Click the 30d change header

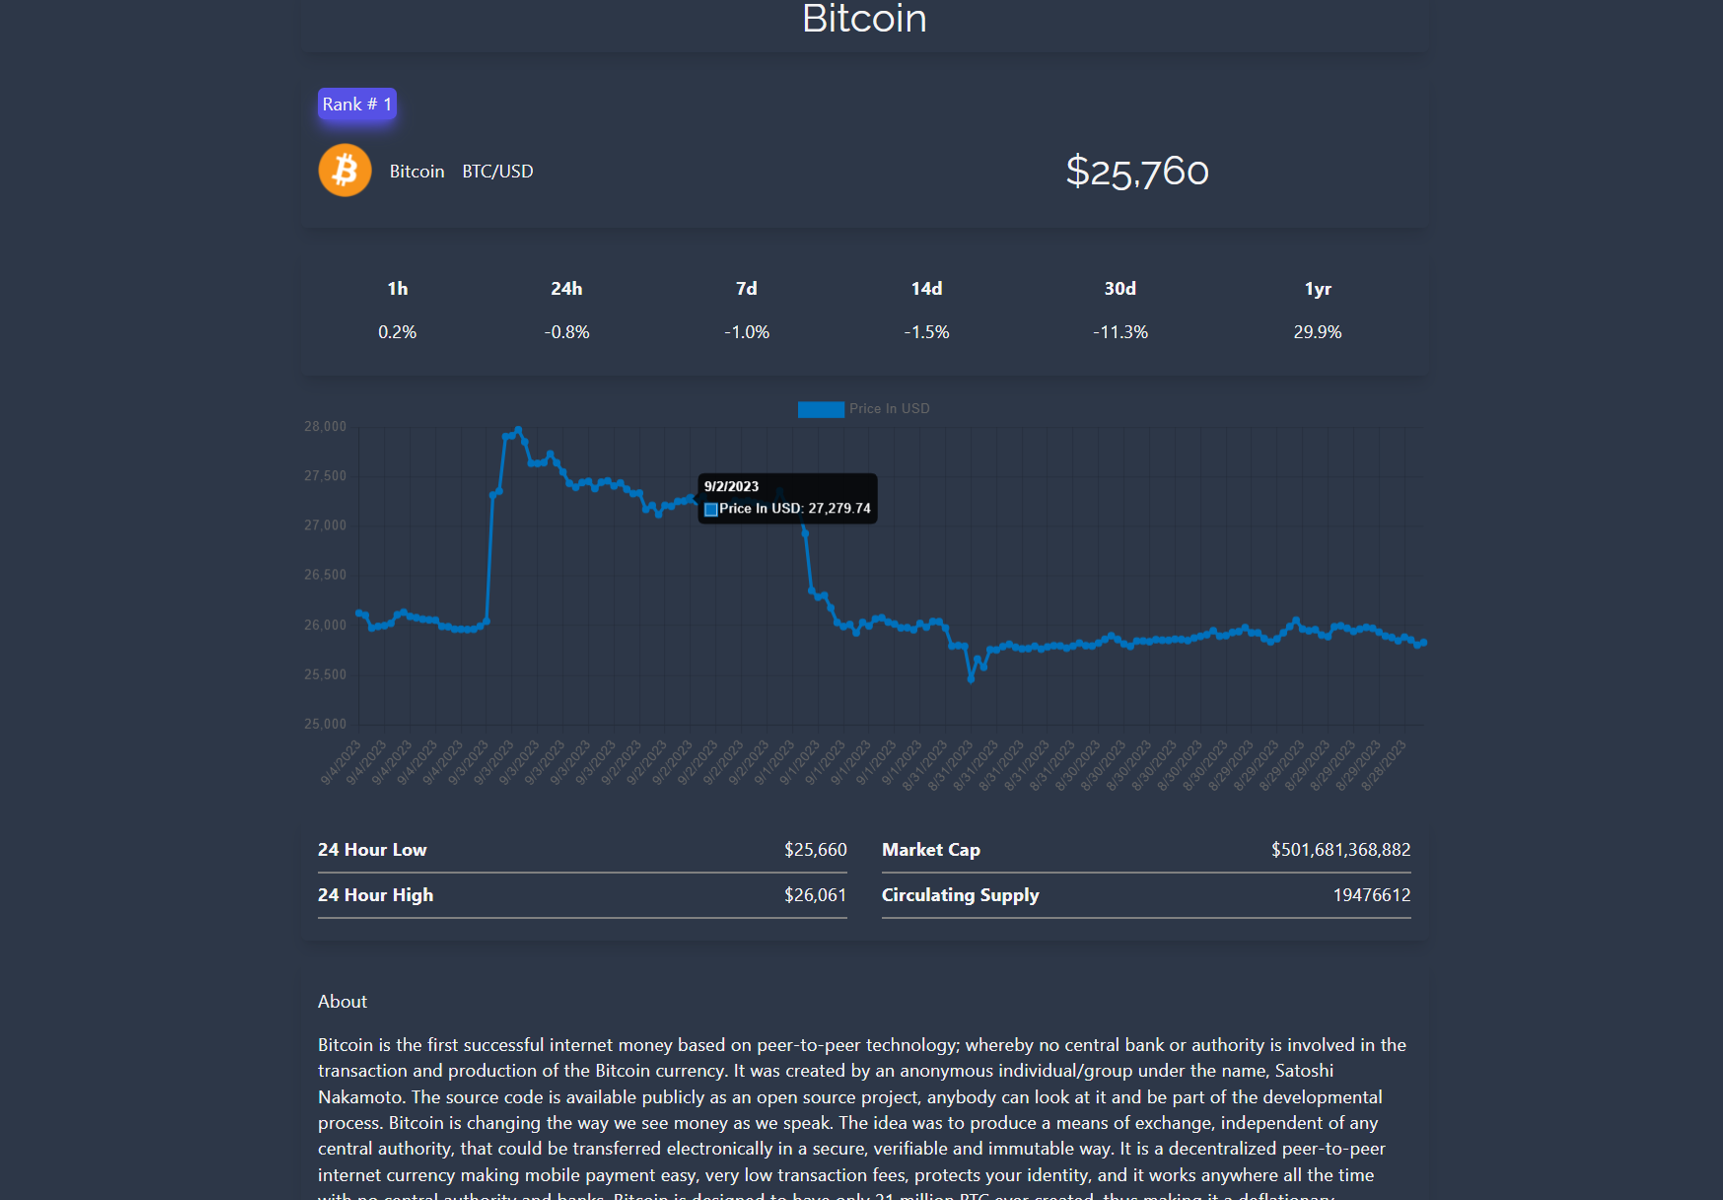pyautogui.click(x=1120, y=289)
